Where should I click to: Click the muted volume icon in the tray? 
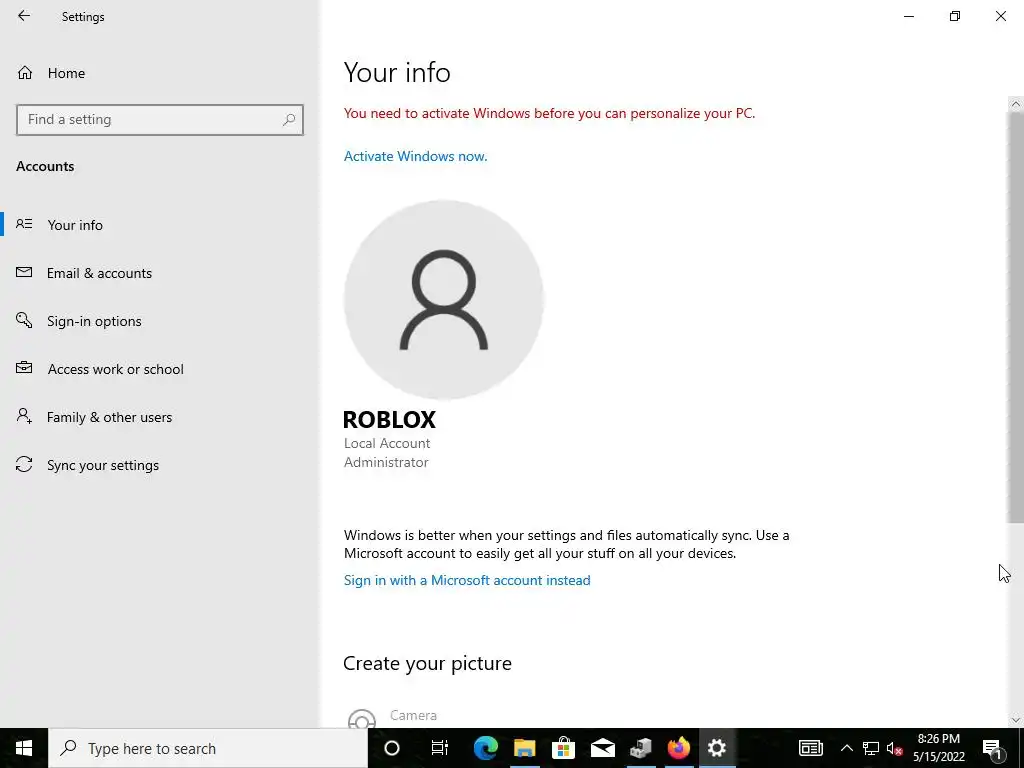[894, 748]
